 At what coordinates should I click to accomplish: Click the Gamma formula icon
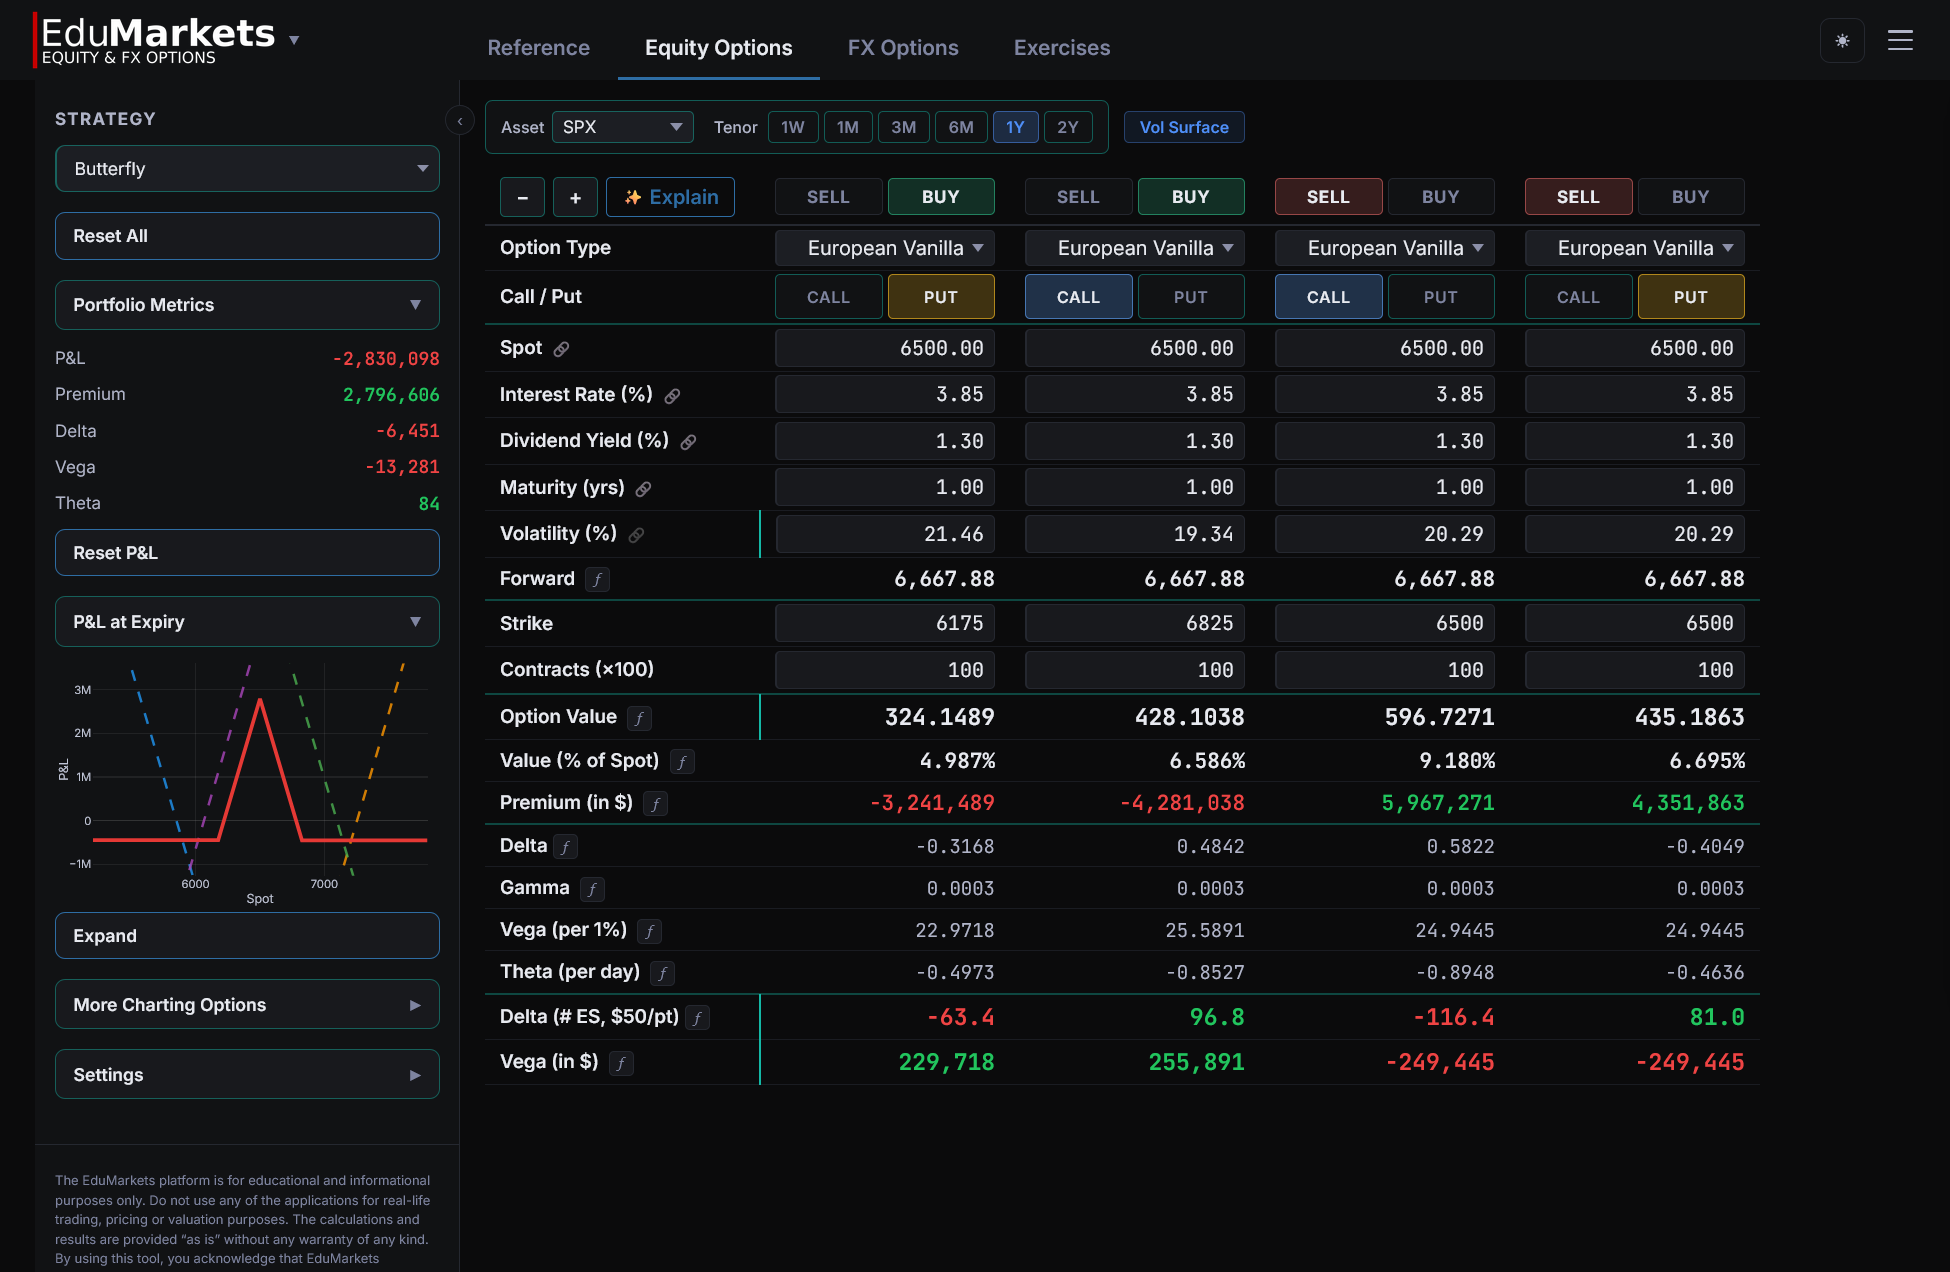coord(592,889)
